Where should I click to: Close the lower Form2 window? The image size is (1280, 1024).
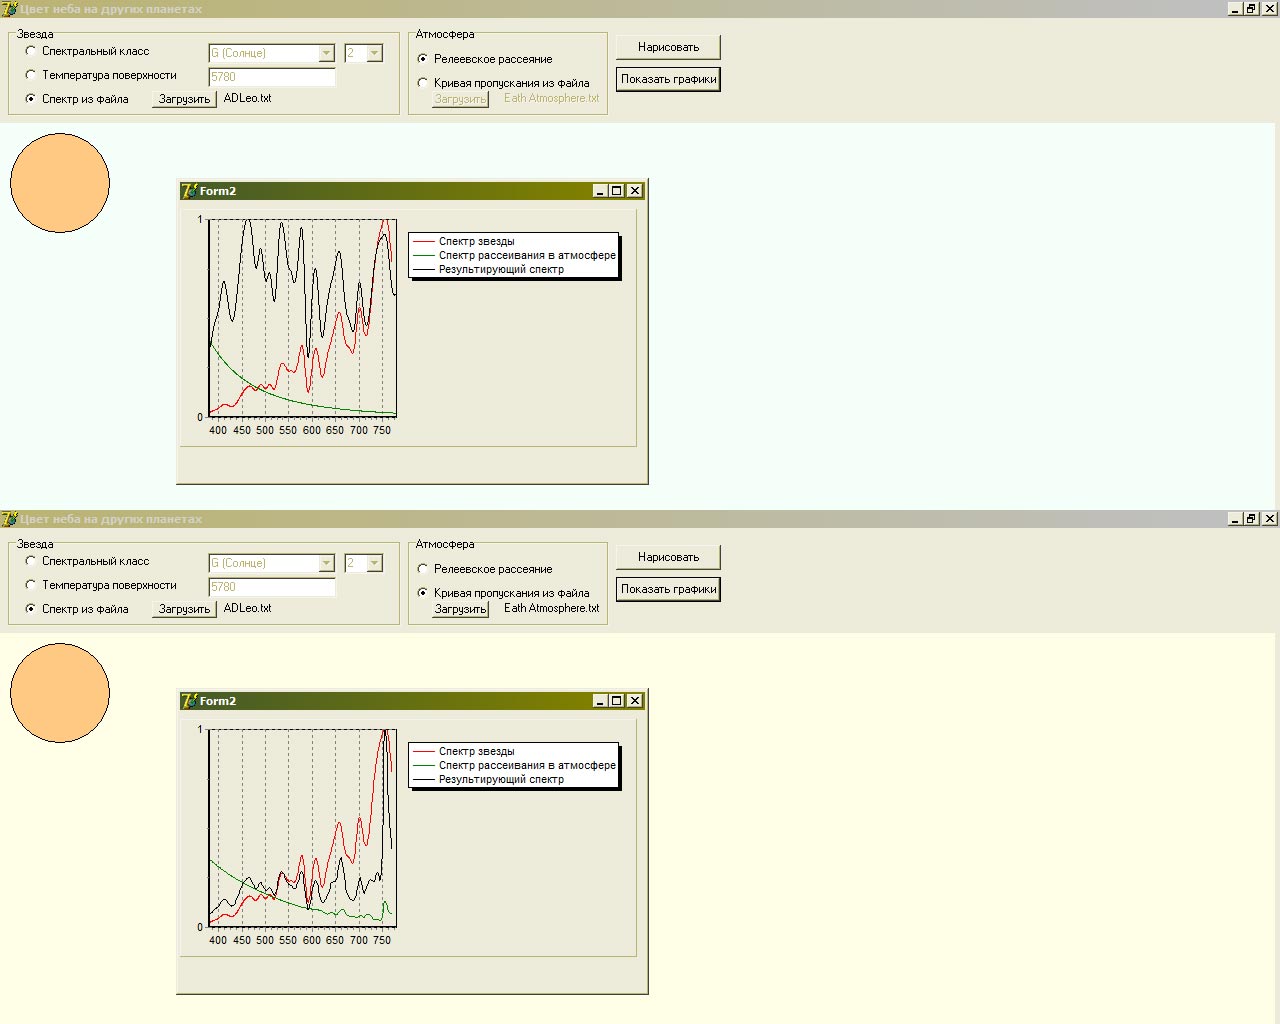635,701
